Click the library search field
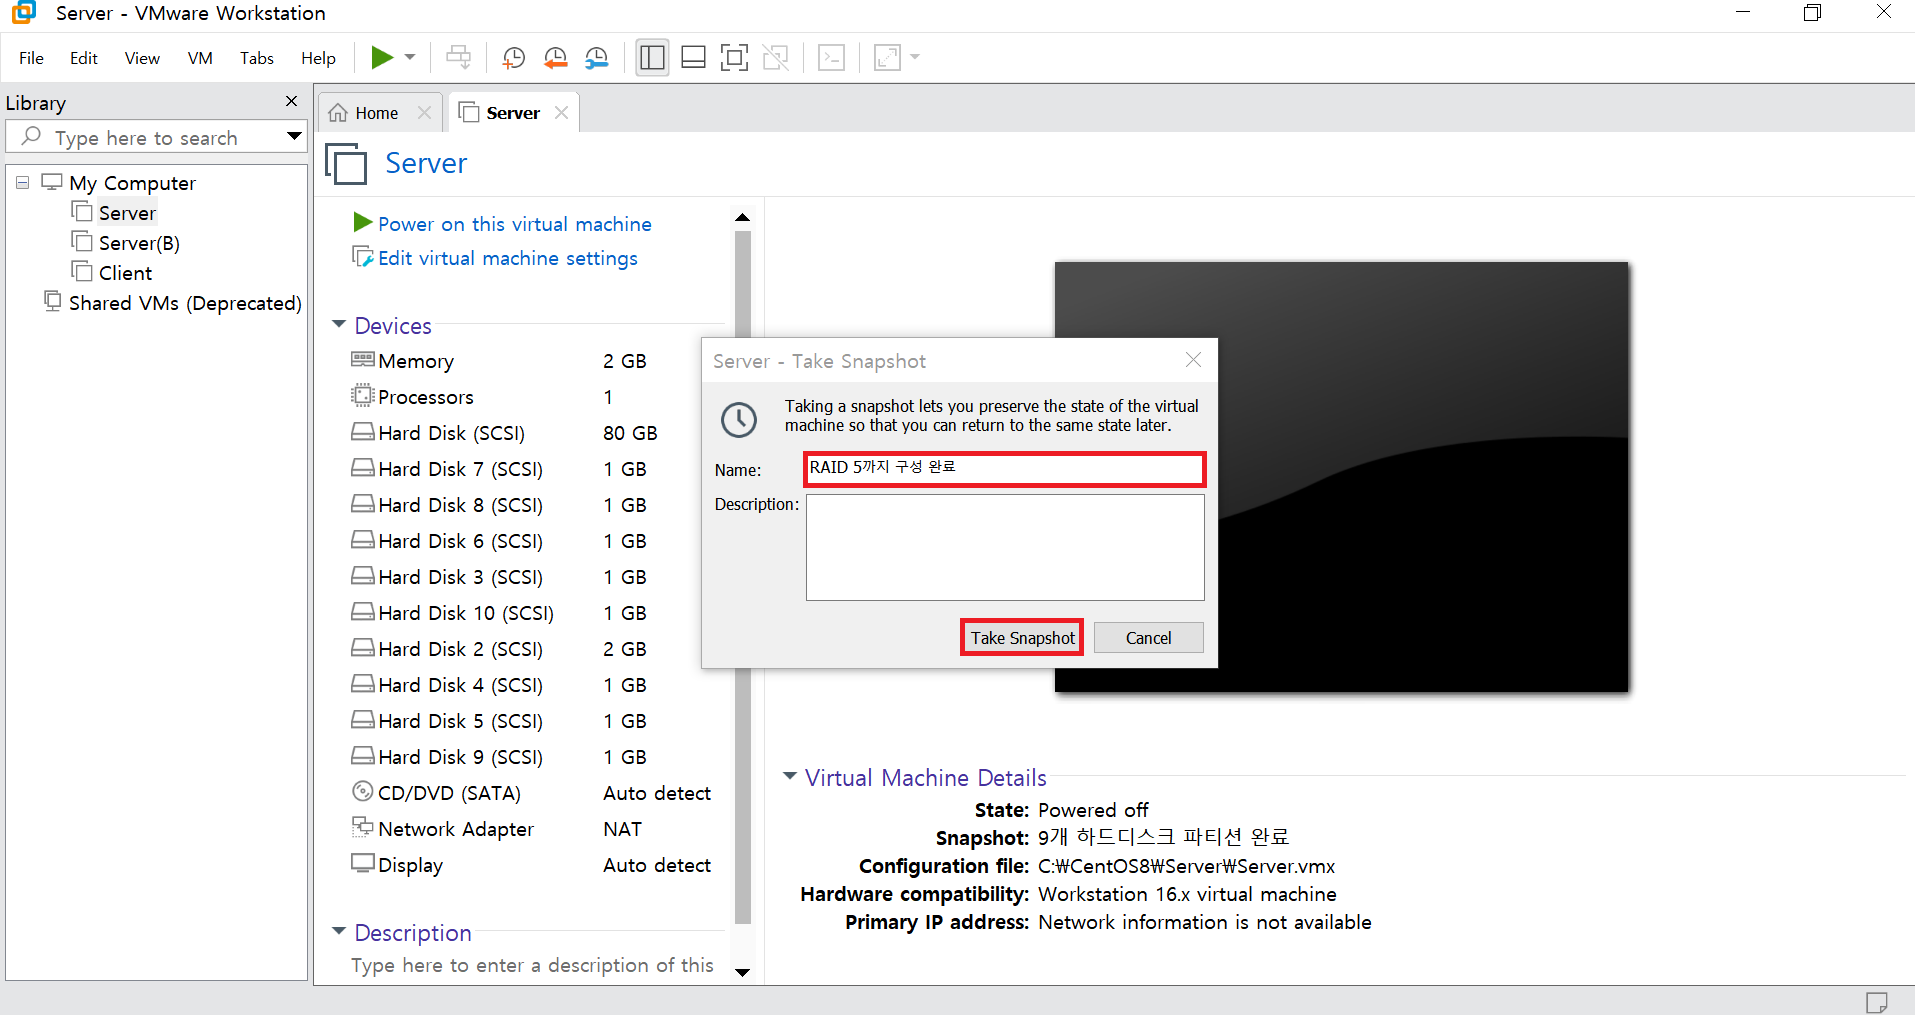1915x1015 pixels. (x=145, y=137)
